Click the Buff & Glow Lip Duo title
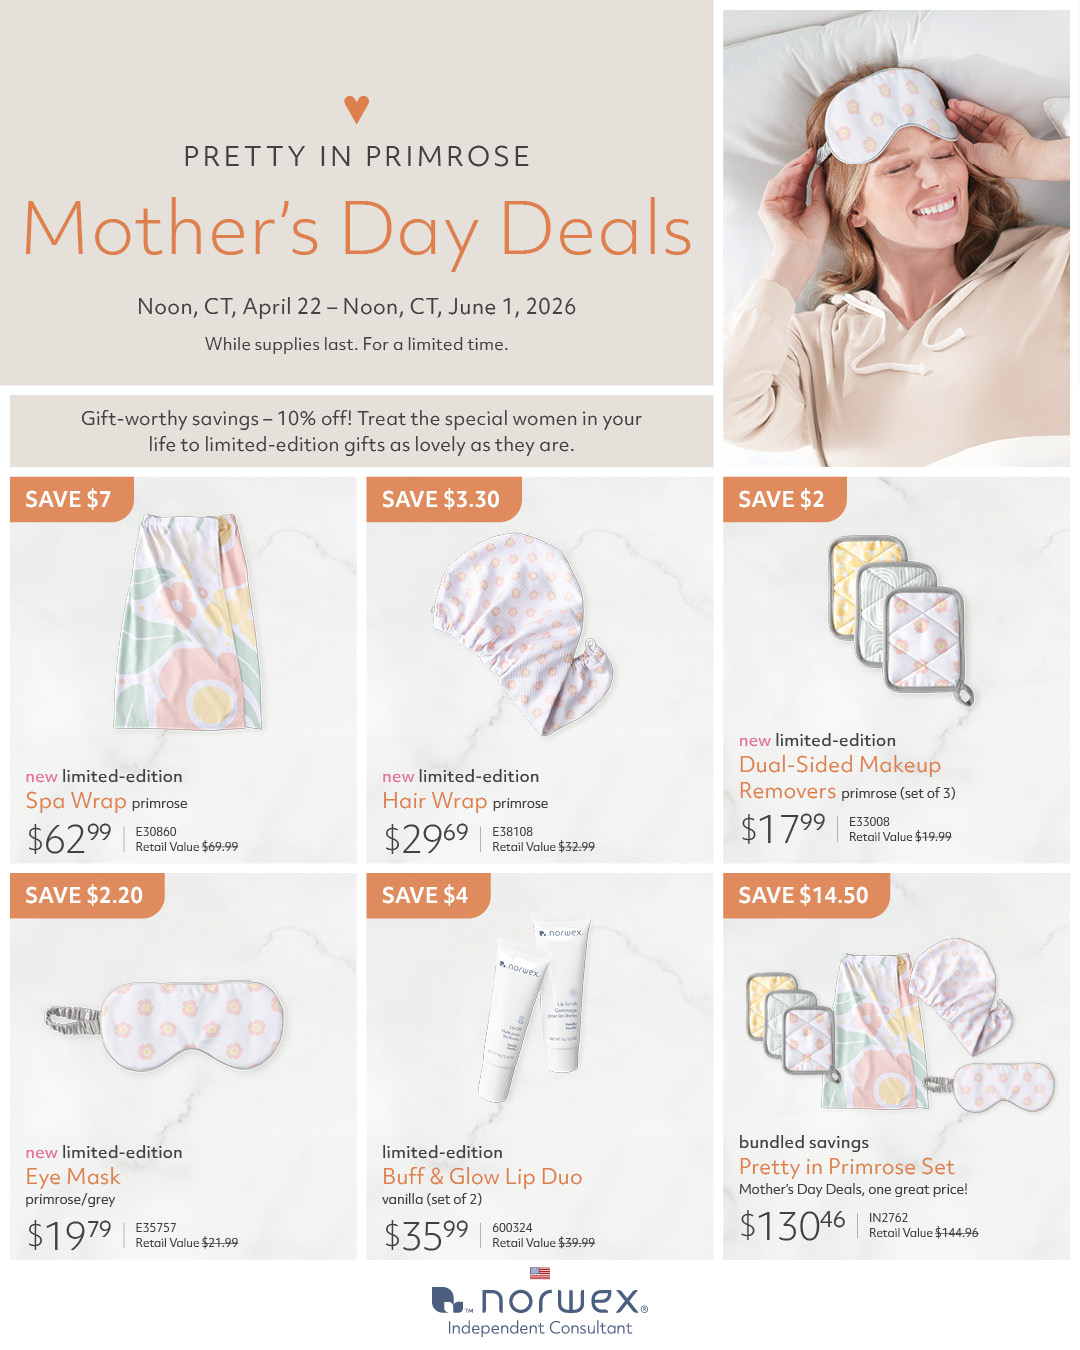 point(482,1177)
